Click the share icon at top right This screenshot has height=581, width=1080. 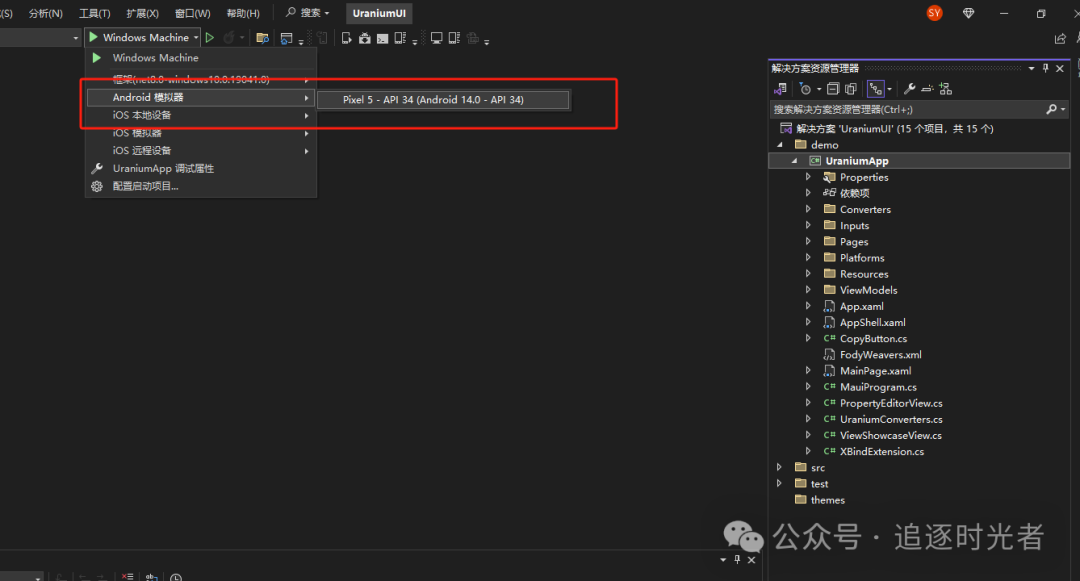[x=1060, y=39]
